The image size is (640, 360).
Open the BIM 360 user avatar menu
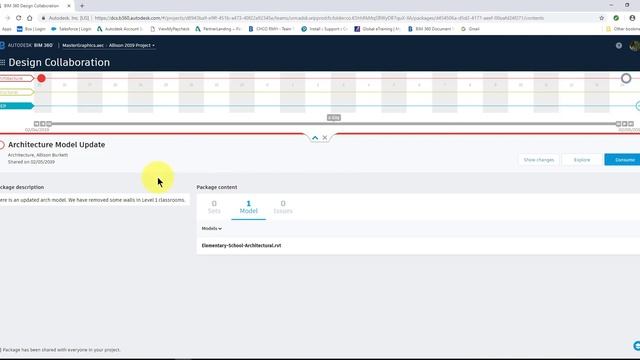(x=635, y=46)
